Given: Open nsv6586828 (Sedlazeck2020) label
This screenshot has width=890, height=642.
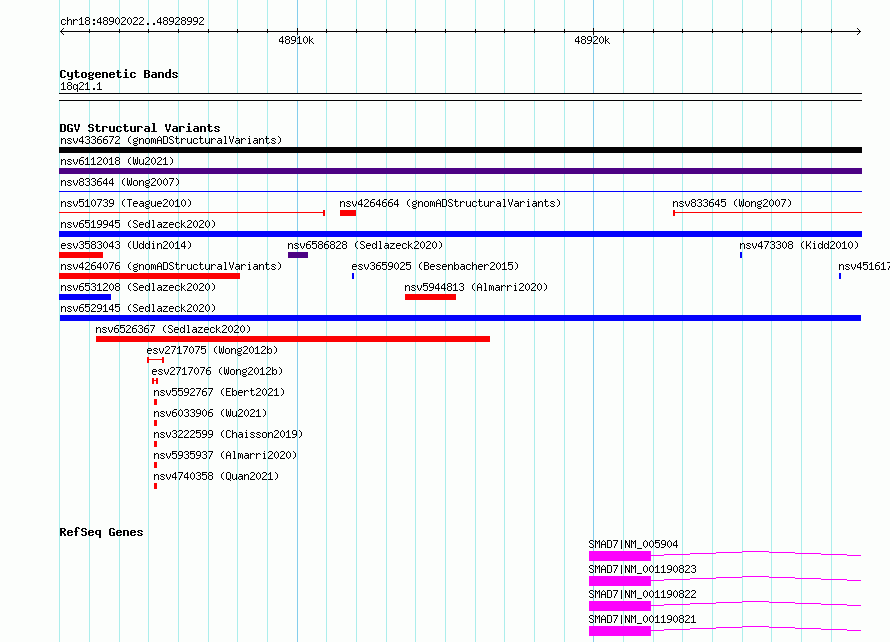Looking at the screenshot, I should [365, 245].
